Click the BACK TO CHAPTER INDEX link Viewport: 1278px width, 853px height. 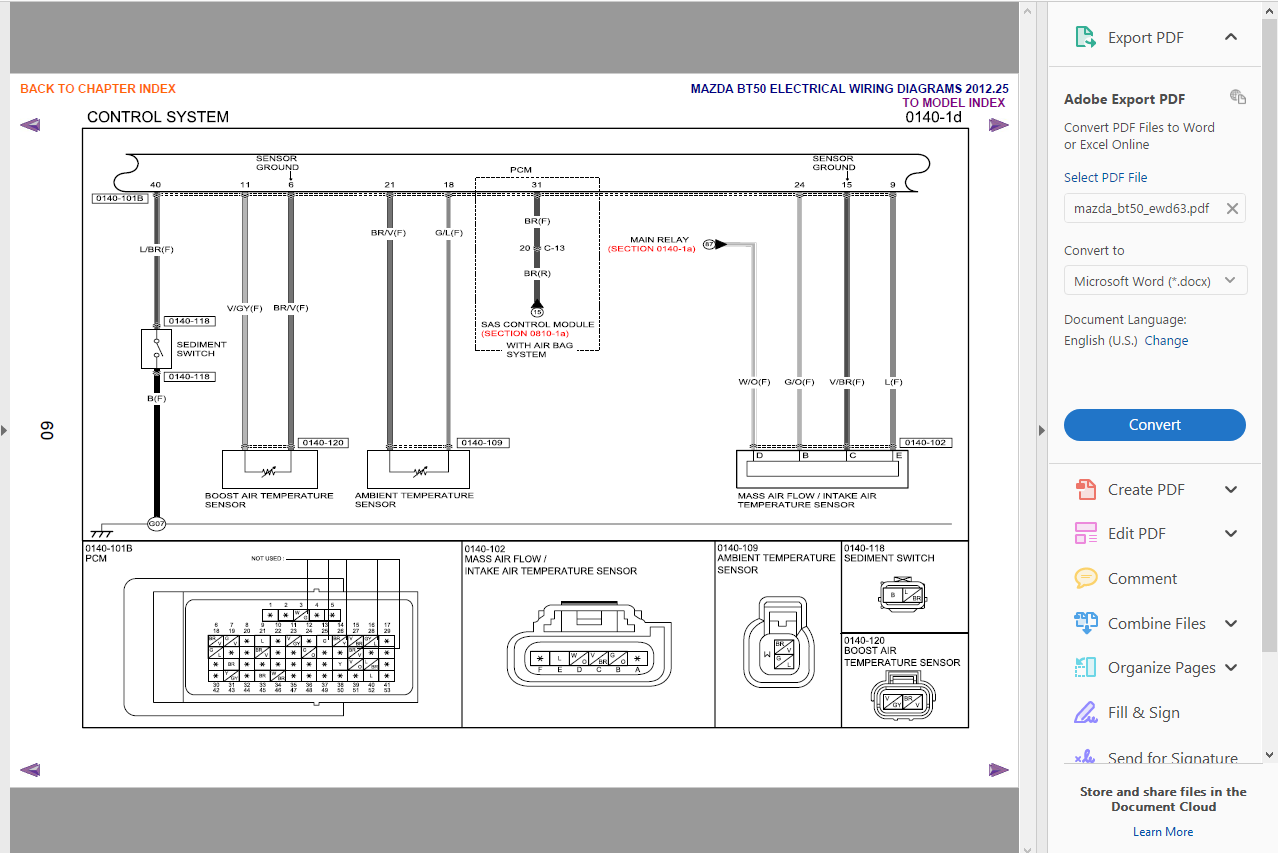98,89
